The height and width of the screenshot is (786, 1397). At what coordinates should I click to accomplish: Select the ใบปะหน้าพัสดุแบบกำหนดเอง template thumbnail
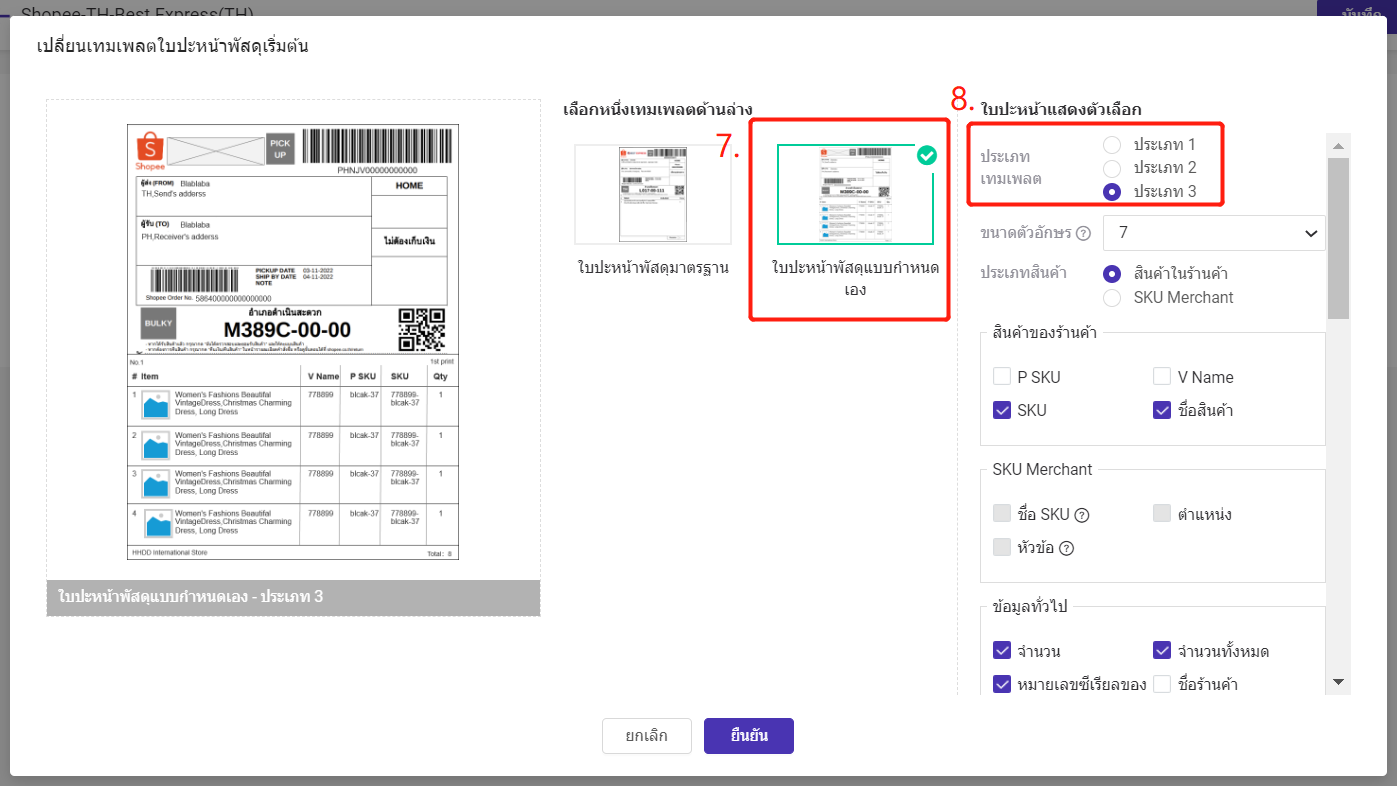855,195
